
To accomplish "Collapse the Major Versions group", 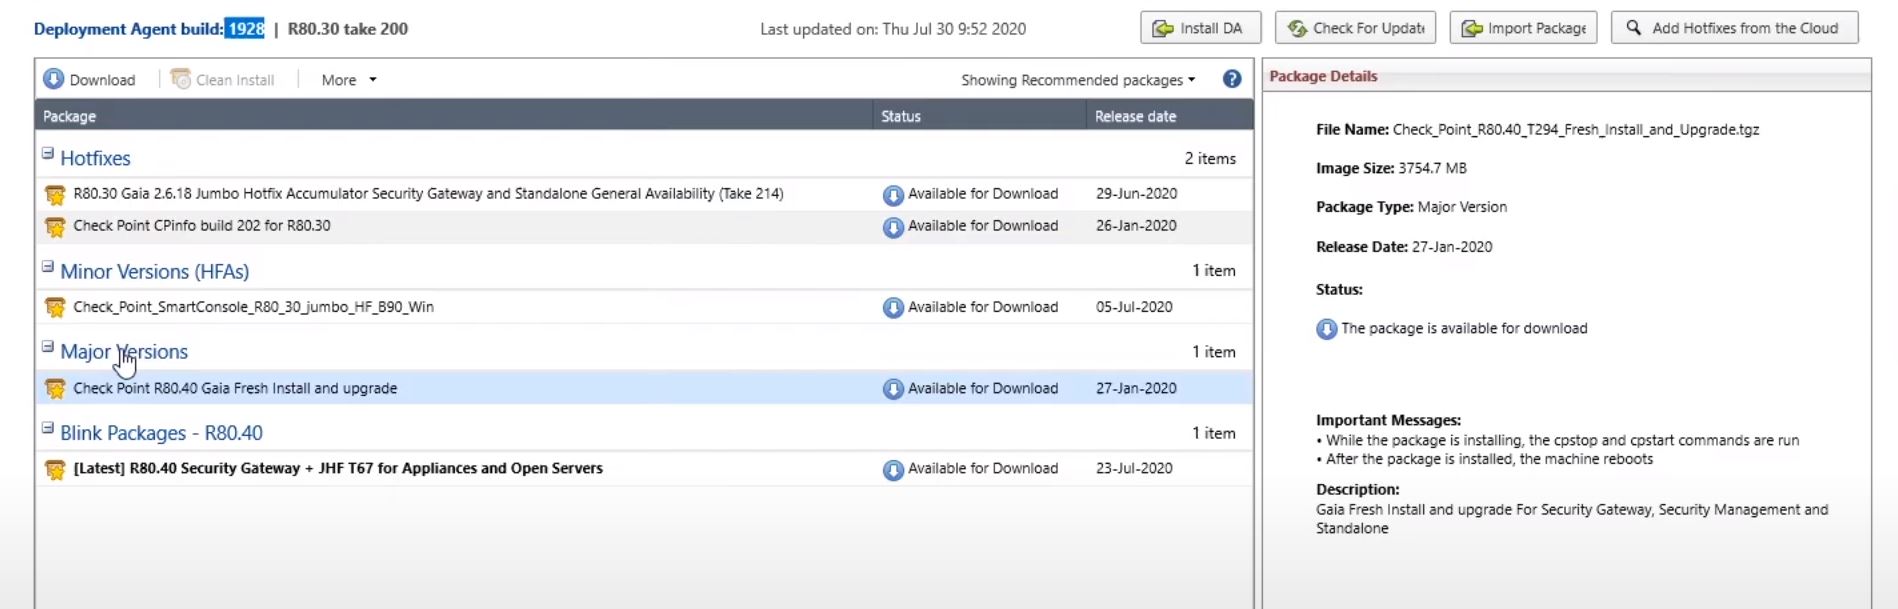I will pos(47,347).
